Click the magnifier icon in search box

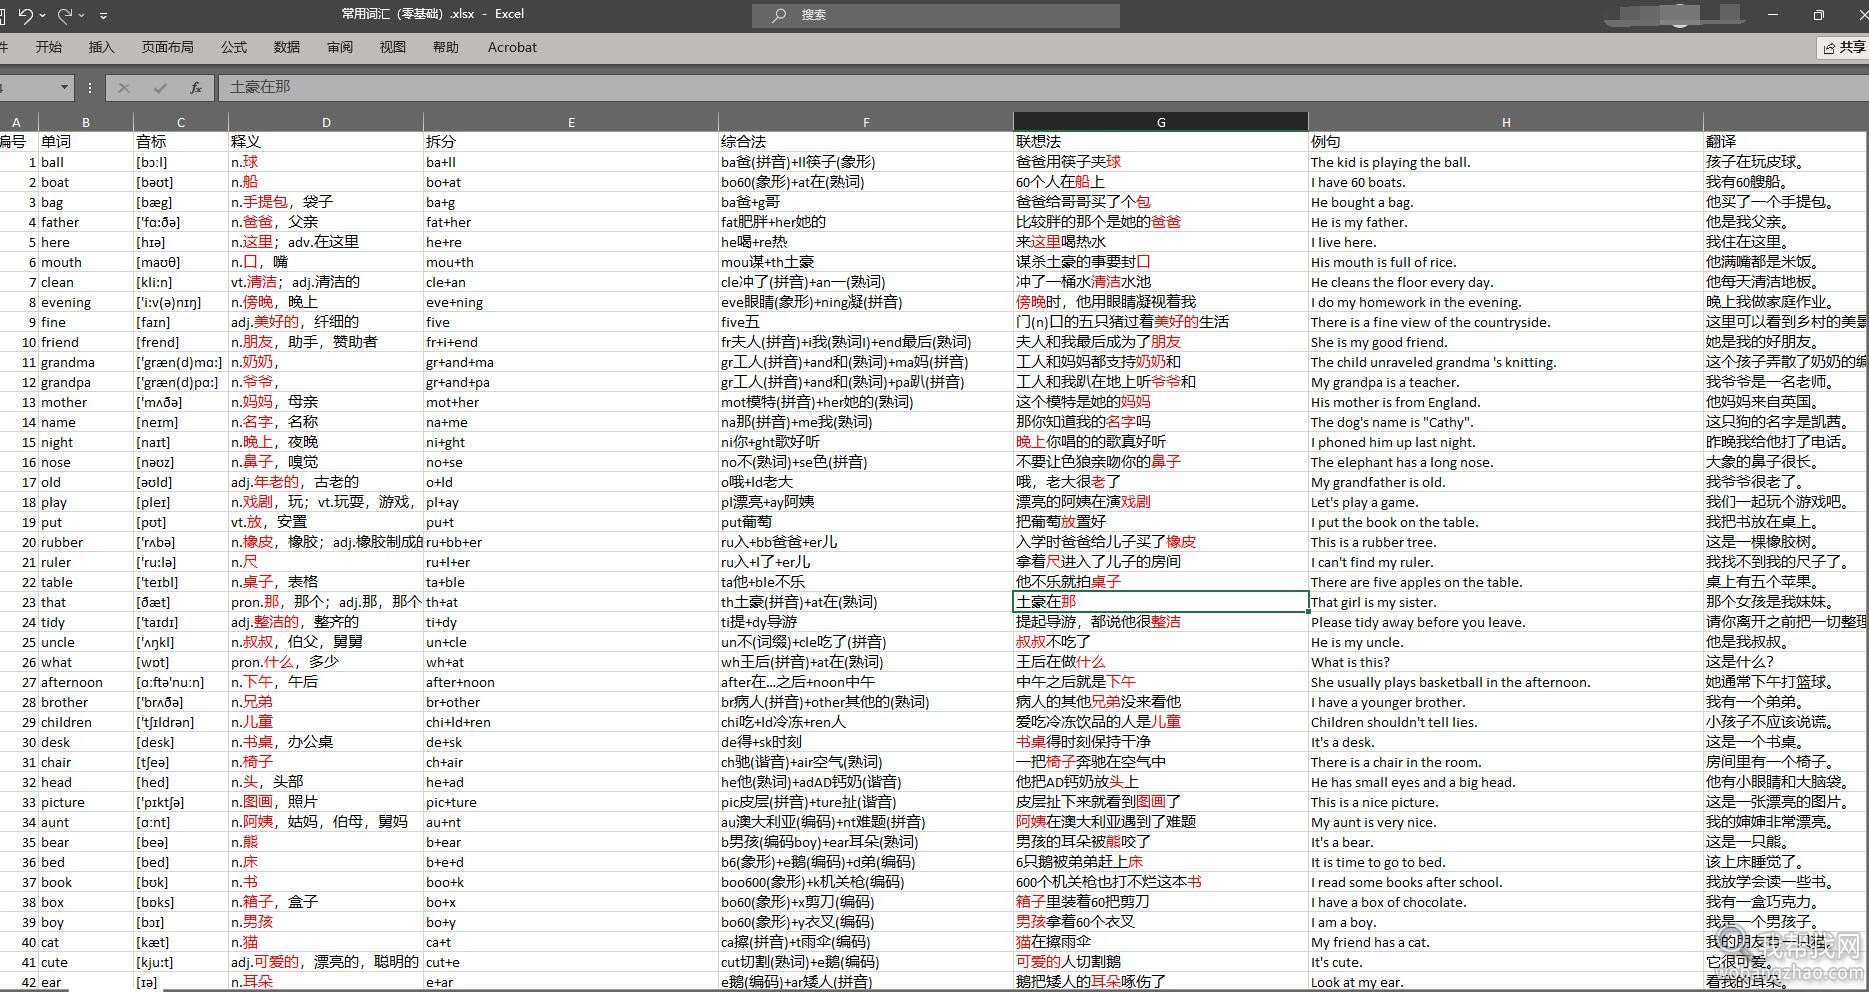(x=779, y=15)
